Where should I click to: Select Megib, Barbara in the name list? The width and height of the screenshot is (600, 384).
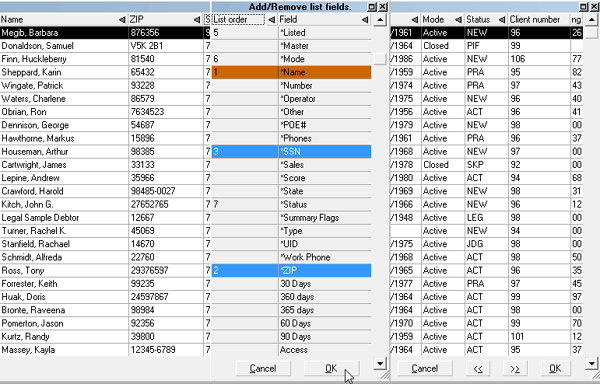coord(64,33)
